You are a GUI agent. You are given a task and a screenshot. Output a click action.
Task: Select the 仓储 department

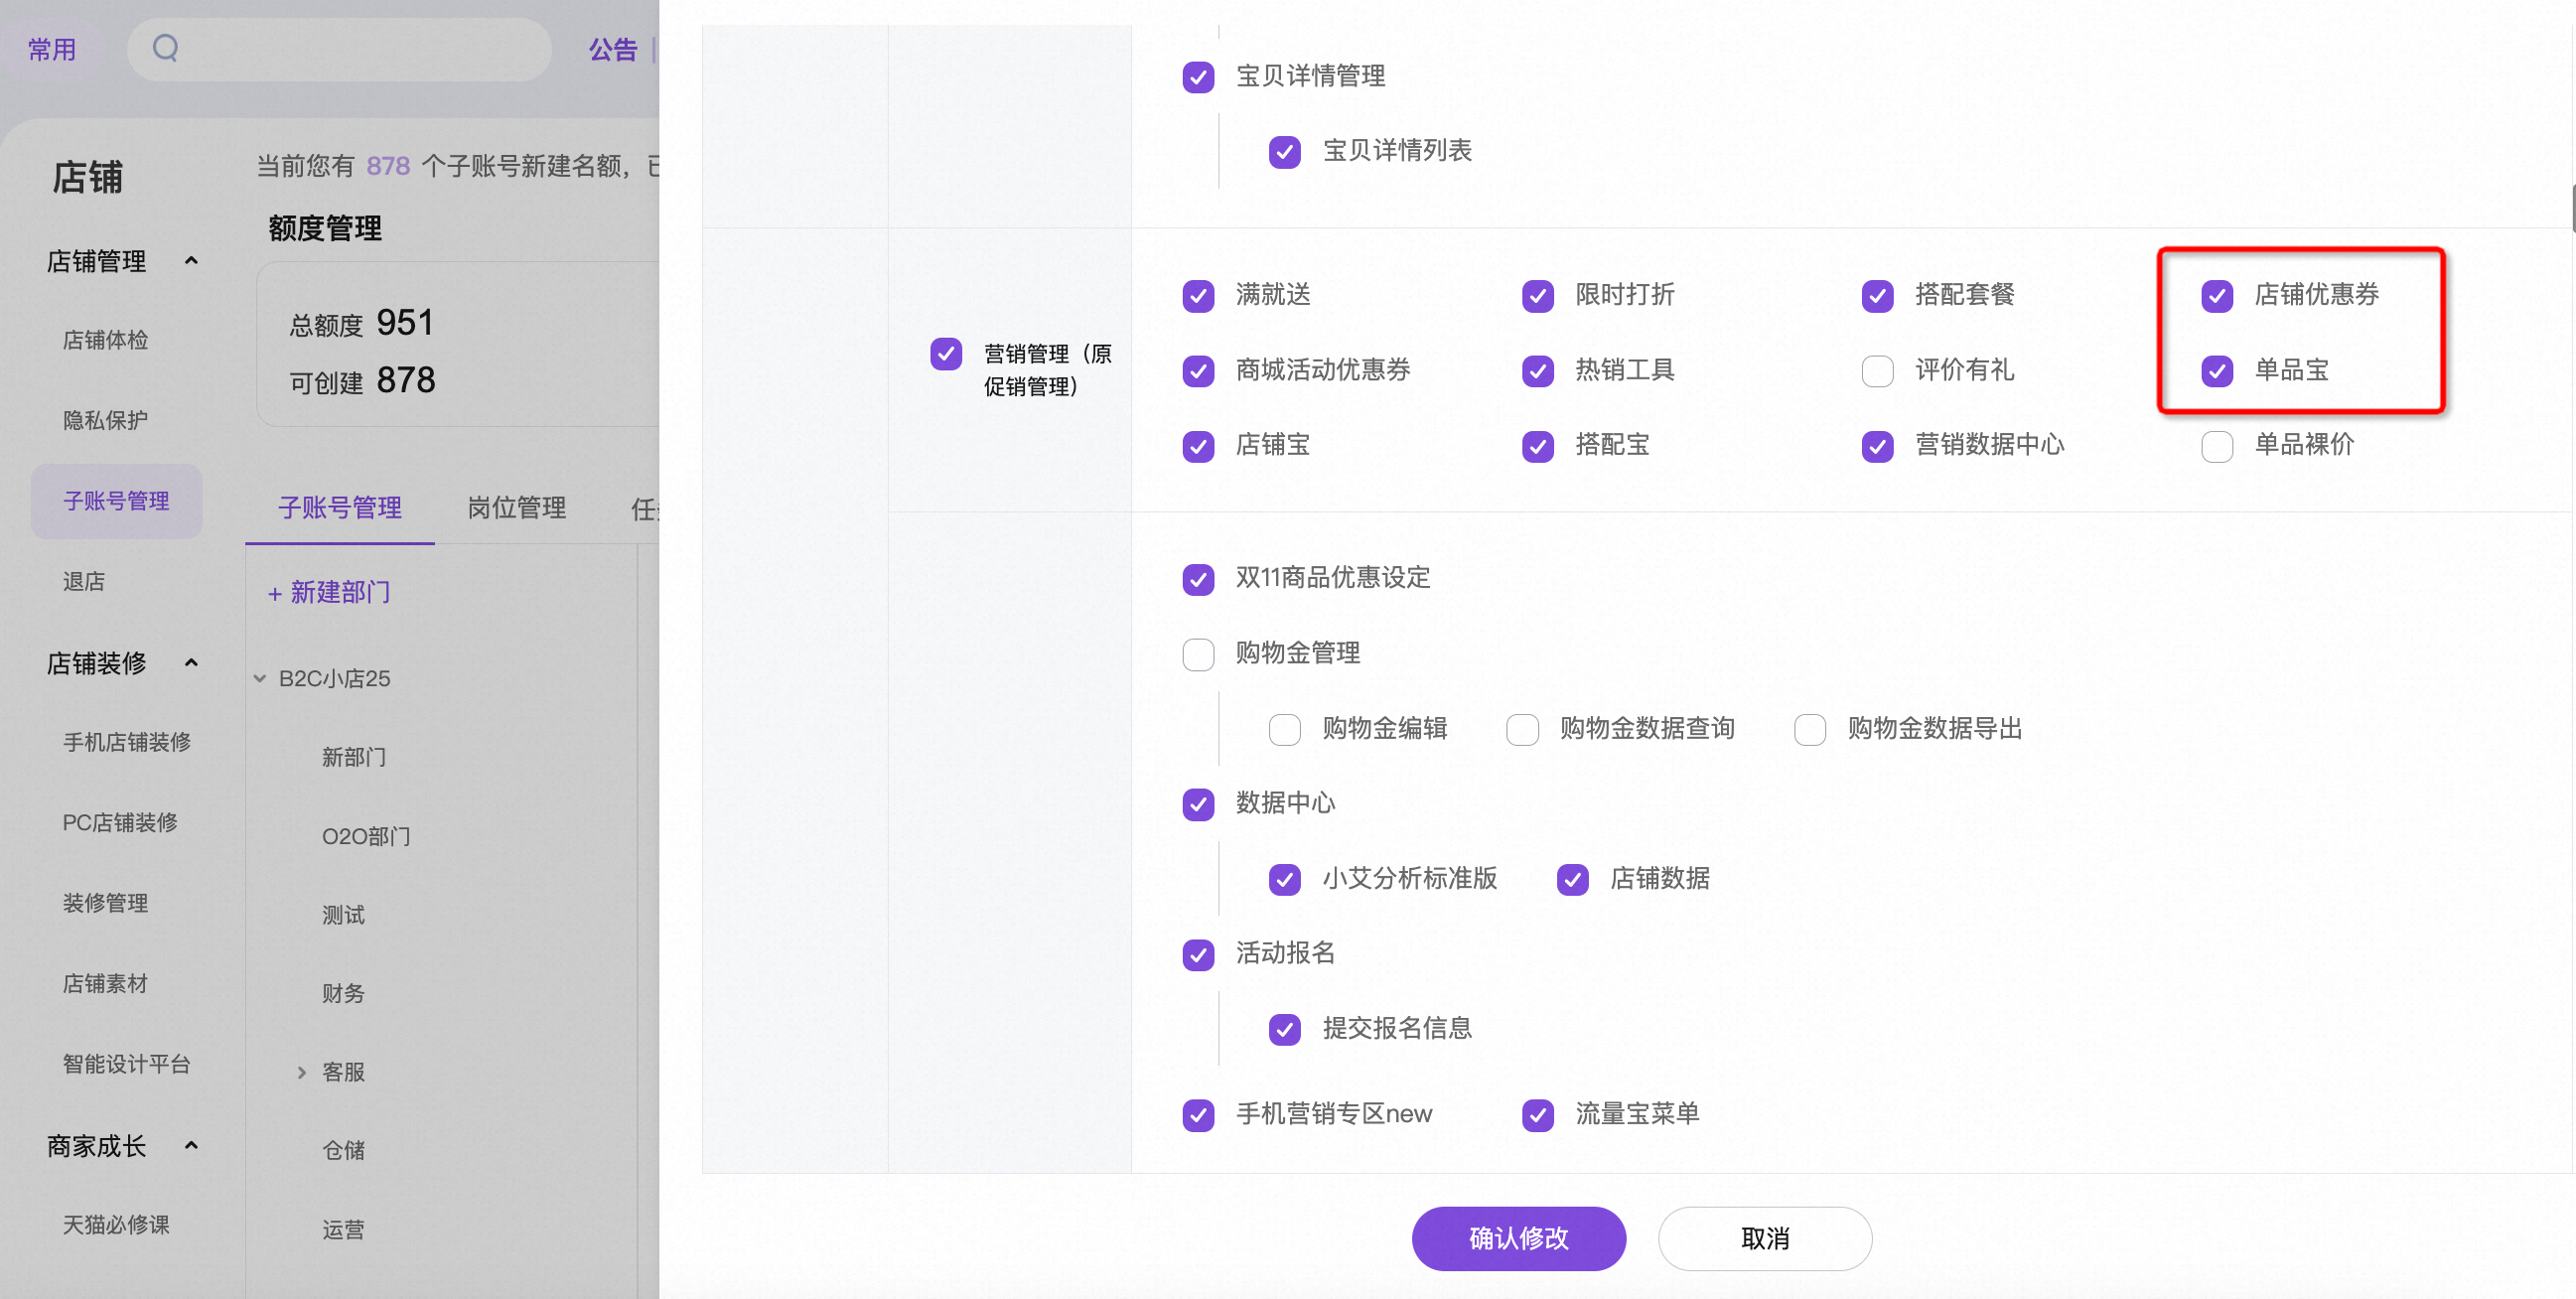343,1150
